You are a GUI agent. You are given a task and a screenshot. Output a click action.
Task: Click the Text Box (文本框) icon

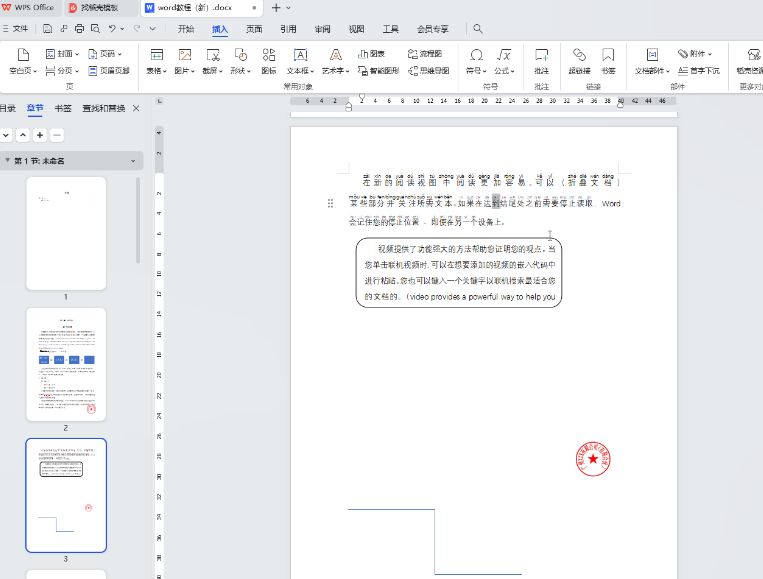(x=300, y=54)
